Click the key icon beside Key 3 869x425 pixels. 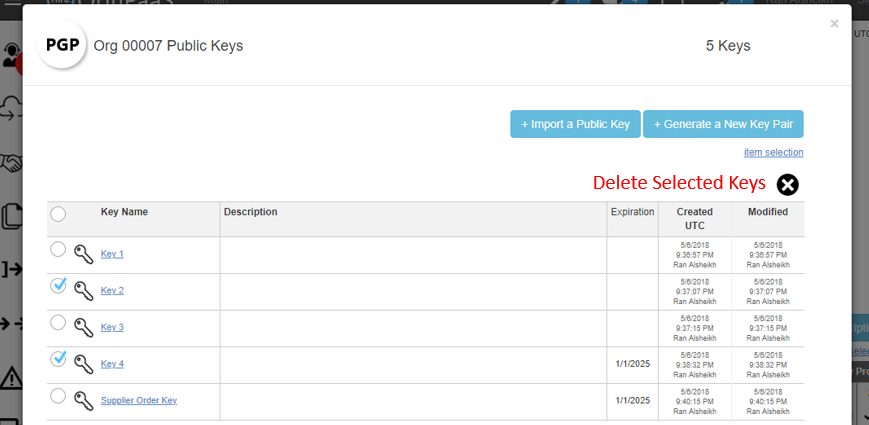coord(83,327)
